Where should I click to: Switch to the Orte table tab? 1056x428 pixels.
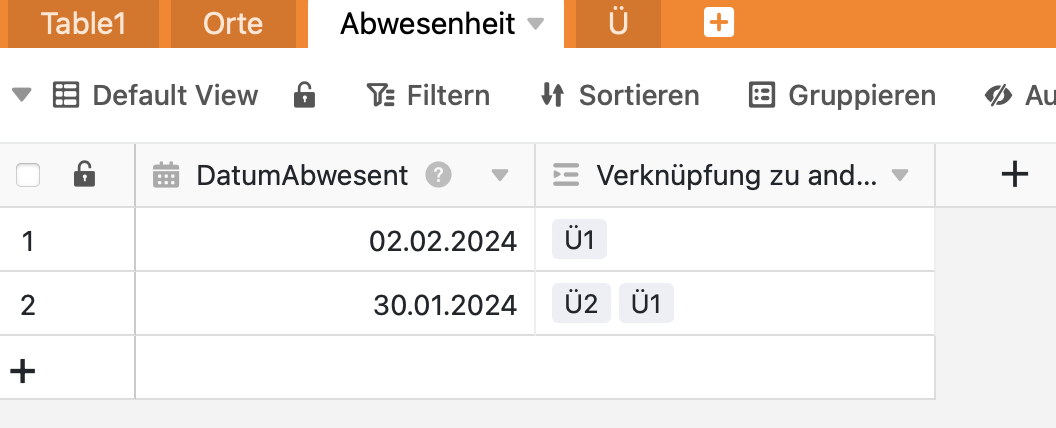point(233,24)
